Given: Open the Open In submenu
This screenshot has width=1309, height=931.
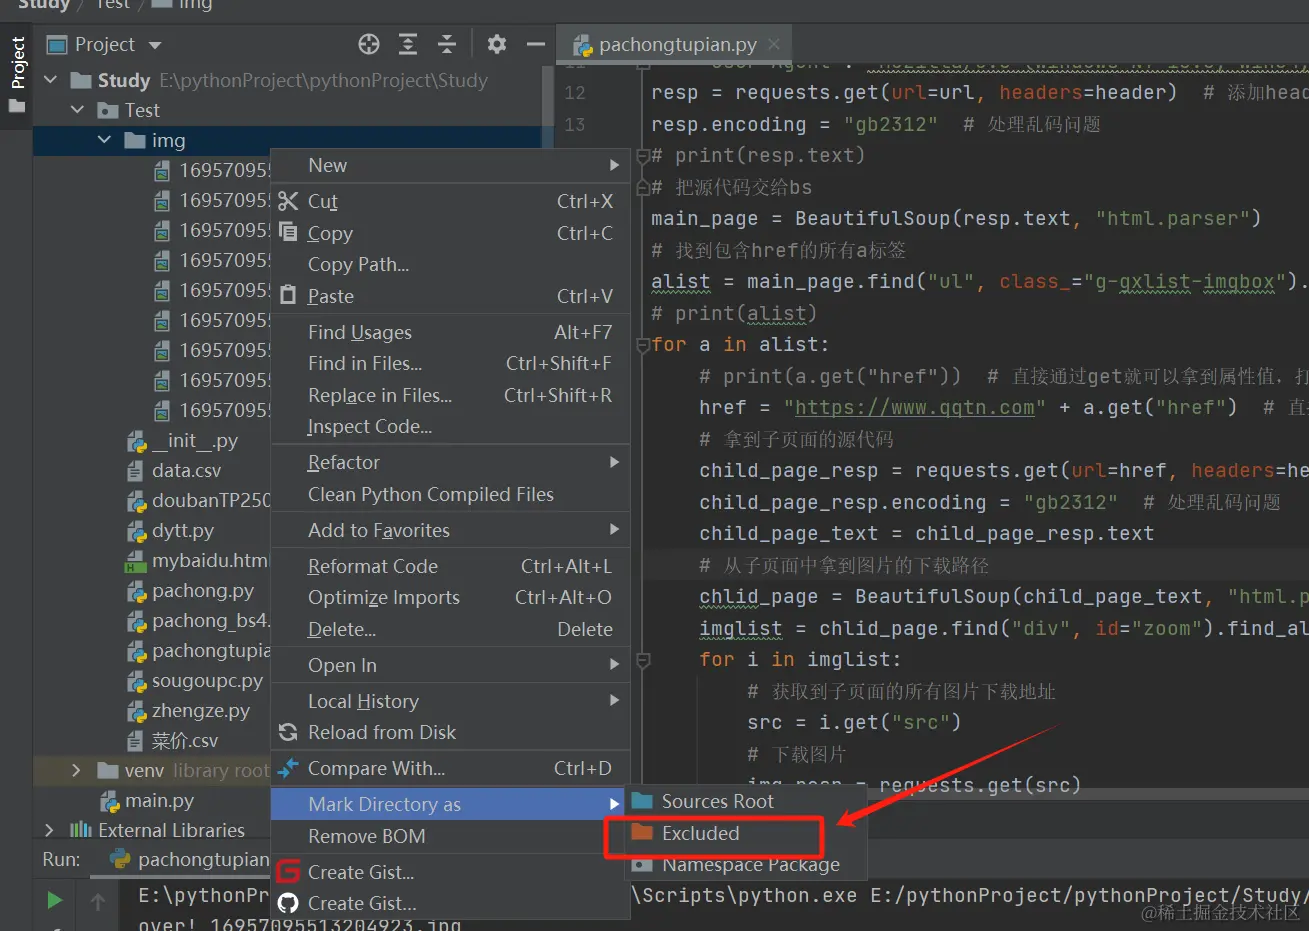Looking at the screenshot, I should pos(450,665).
